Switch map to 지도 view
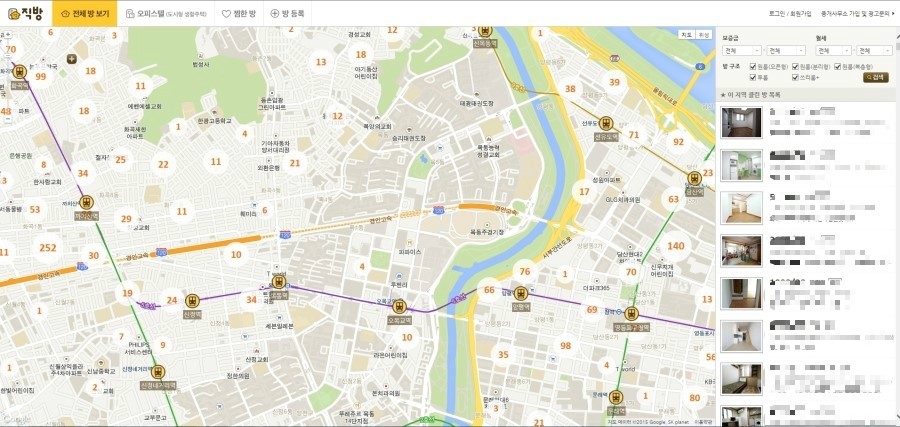This screenshot has height=427, width=900. pos(686,34)
